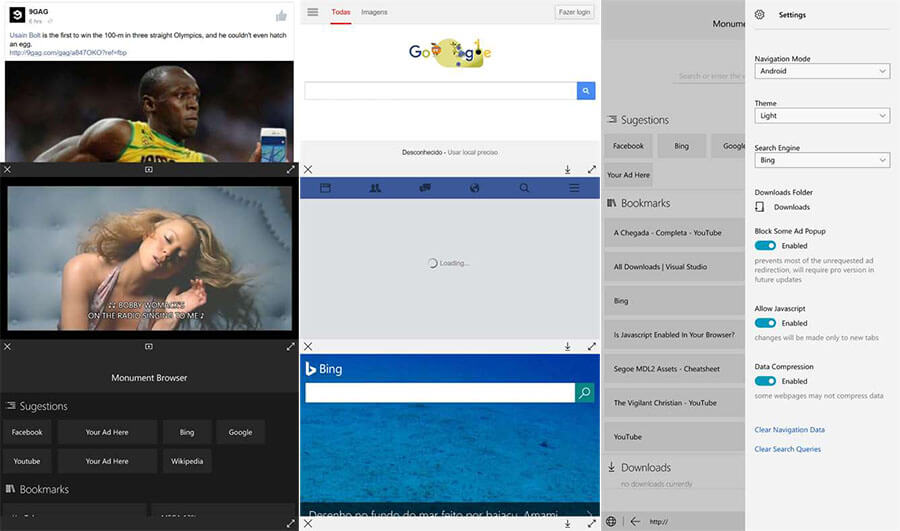Click the Bing logo
Screen dimensions: 900x531
click(324, 369)
